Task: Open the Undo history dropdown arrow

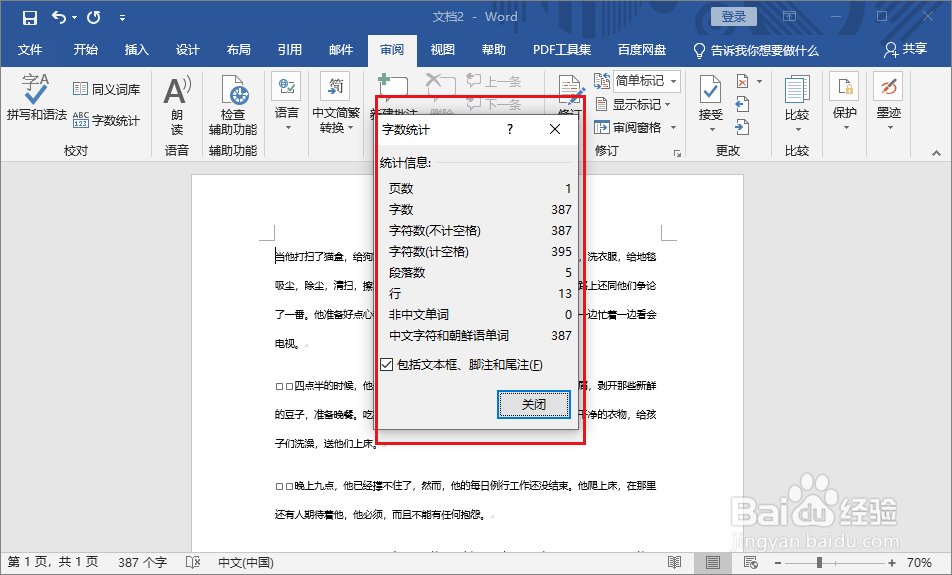Action: click(74, 17)
